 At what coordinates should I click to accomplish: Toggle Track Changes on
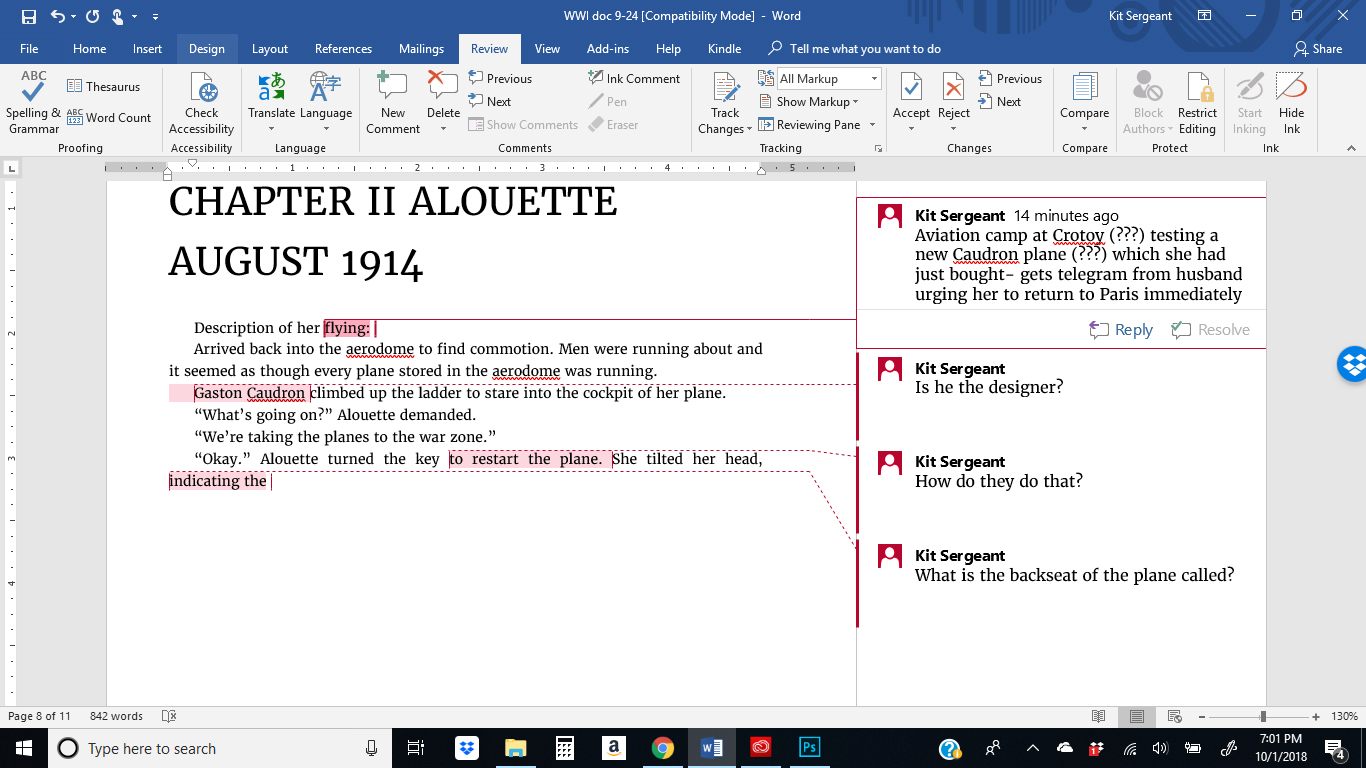[x=725, y=90]
